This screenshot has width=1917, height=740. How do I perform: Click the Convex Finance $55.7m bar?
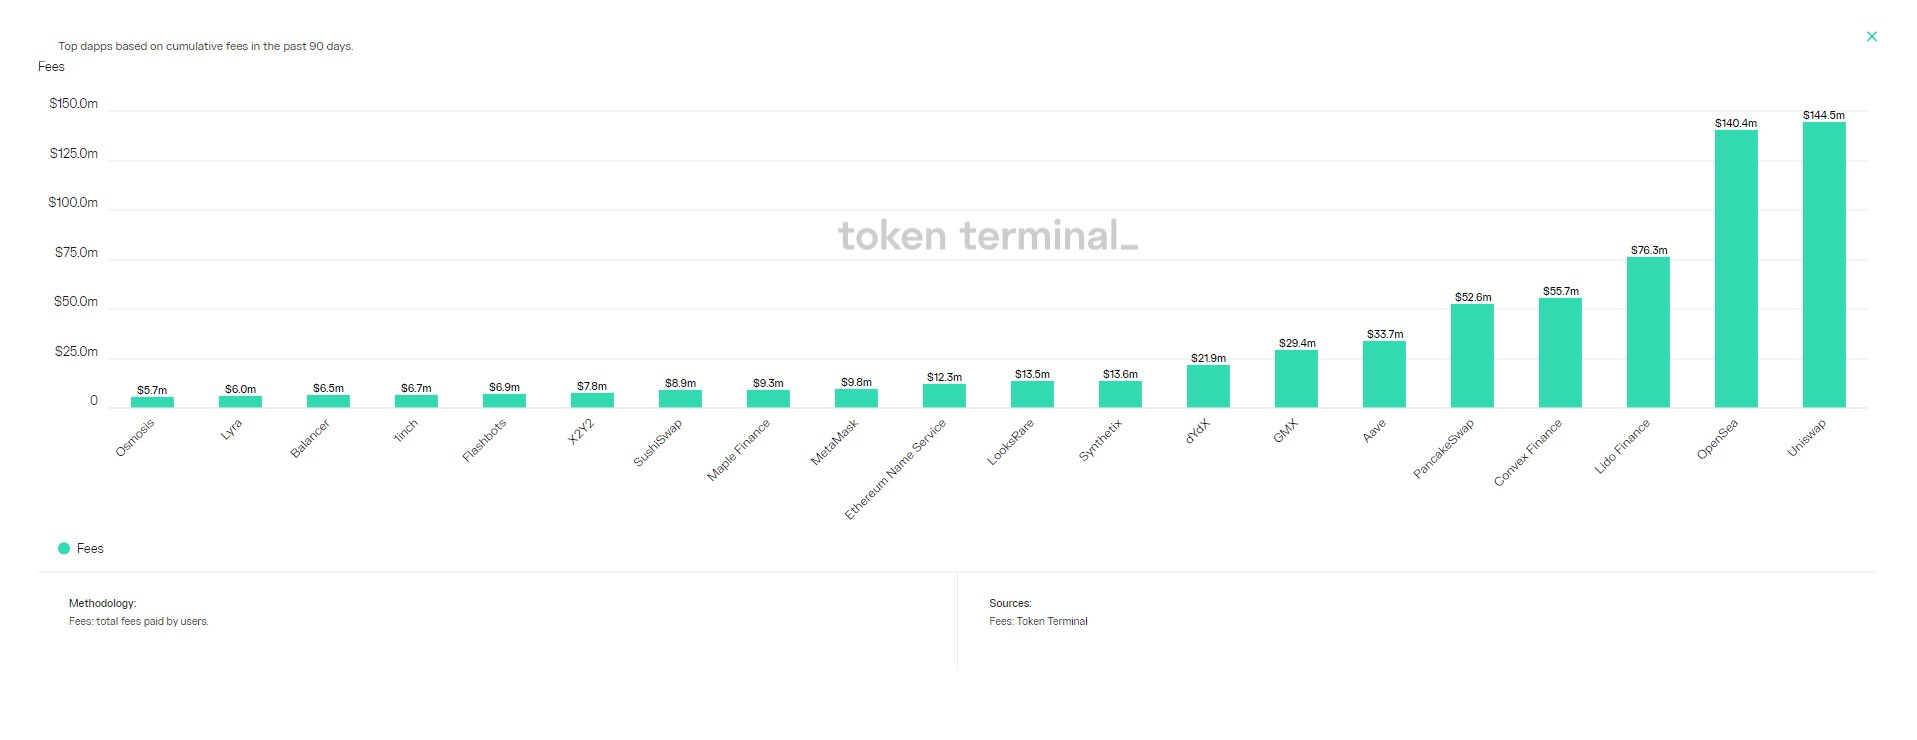[x=1559, y=353]
